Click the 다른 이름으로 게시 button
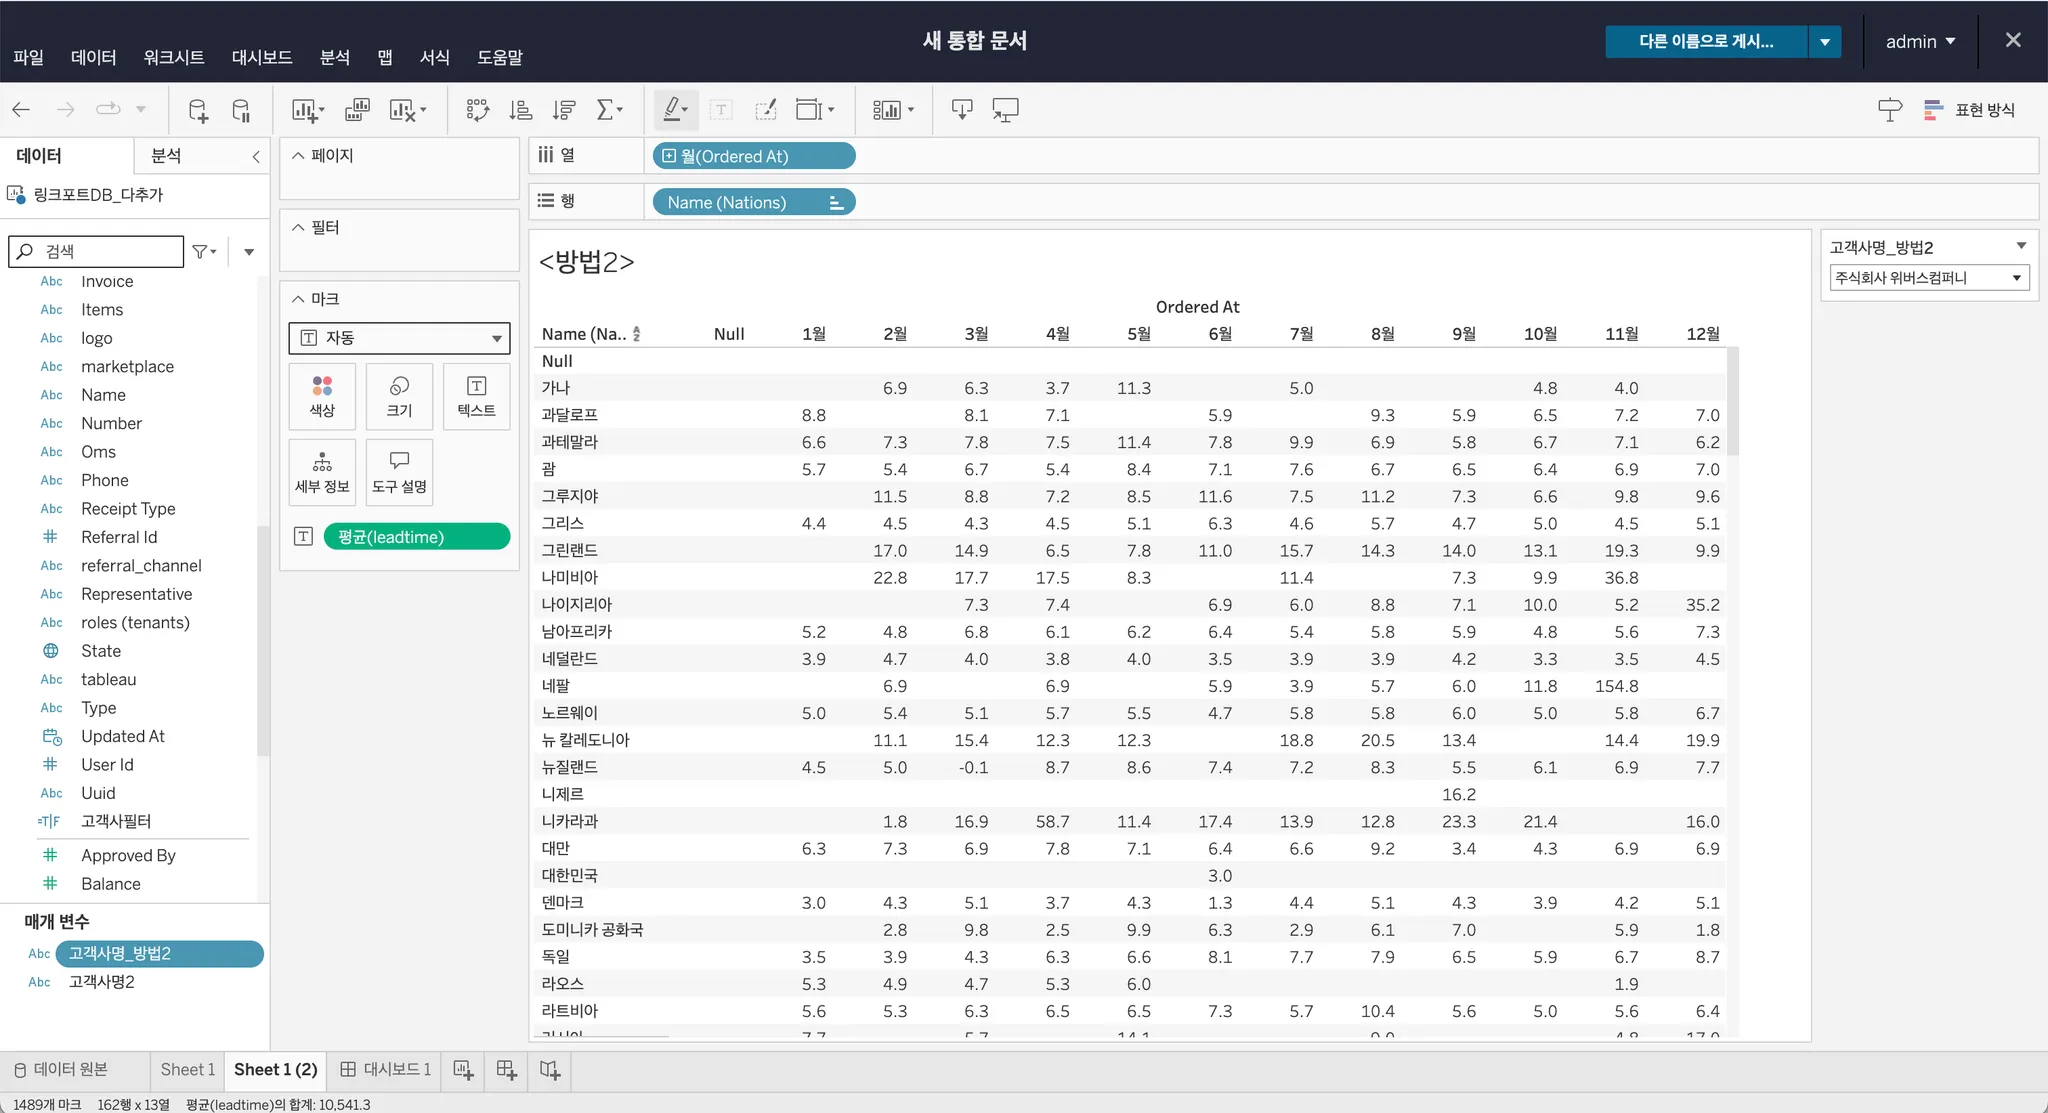 [x=1705, y=42]
